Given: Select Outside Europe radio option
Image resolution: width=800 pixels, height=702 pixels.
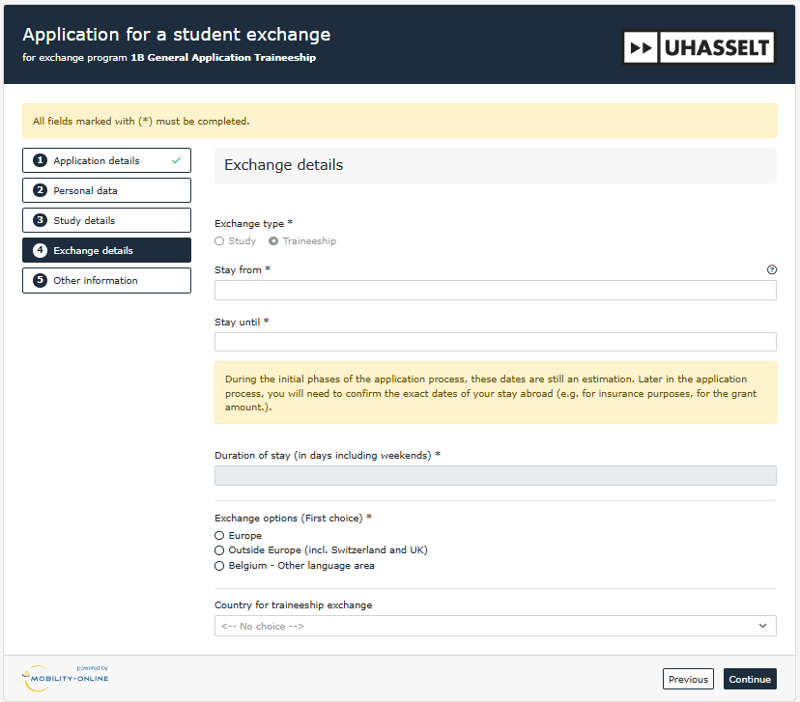Looking at the screenshot, I should [x=220, y=551].
